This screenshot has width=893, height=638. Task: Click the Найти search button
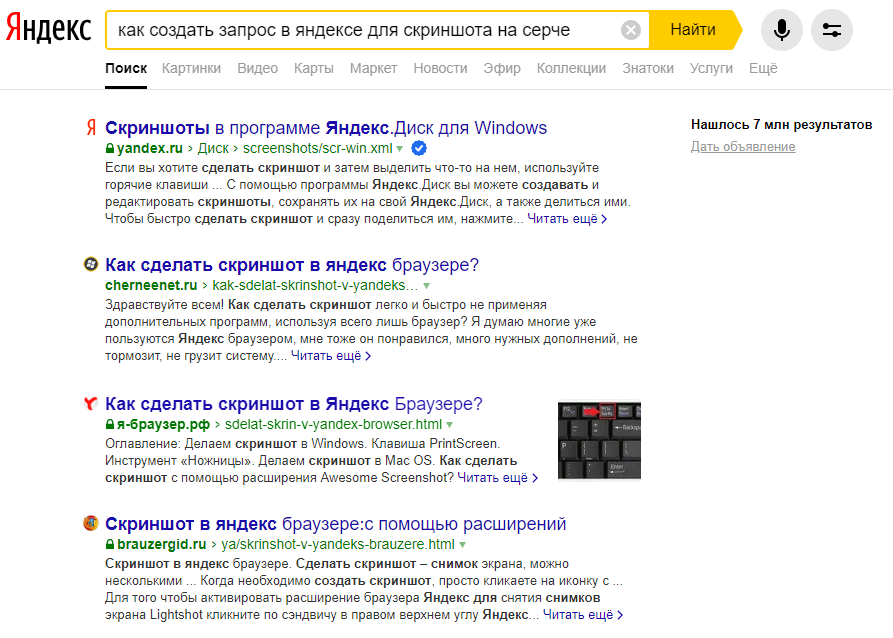click(693, 30)
